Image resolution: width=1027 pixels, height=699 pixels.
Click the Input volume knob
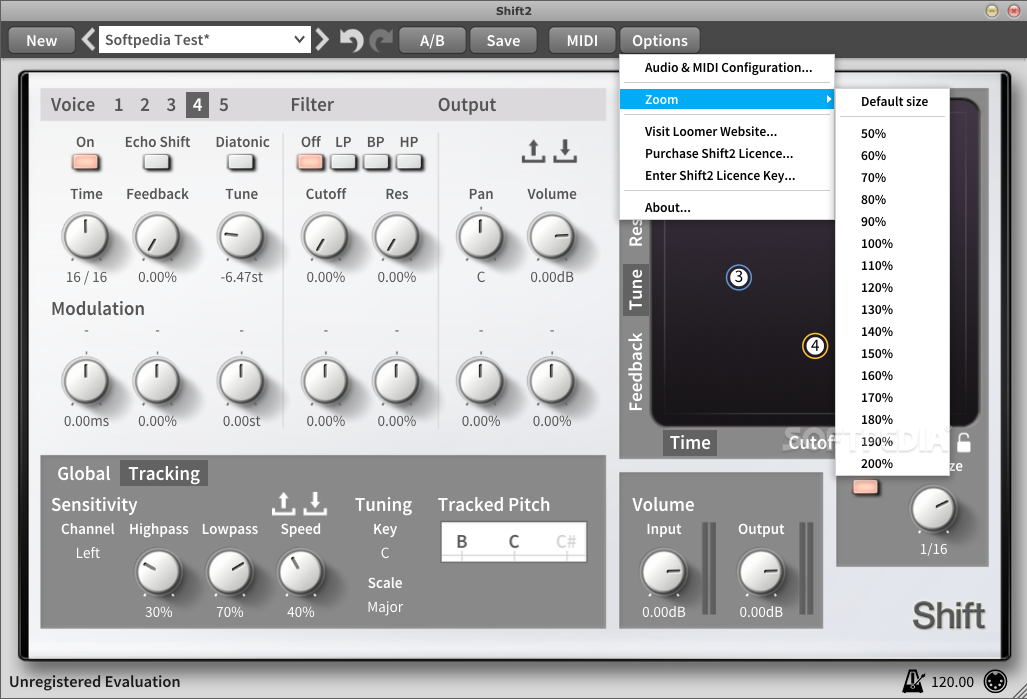click(663, 572)
